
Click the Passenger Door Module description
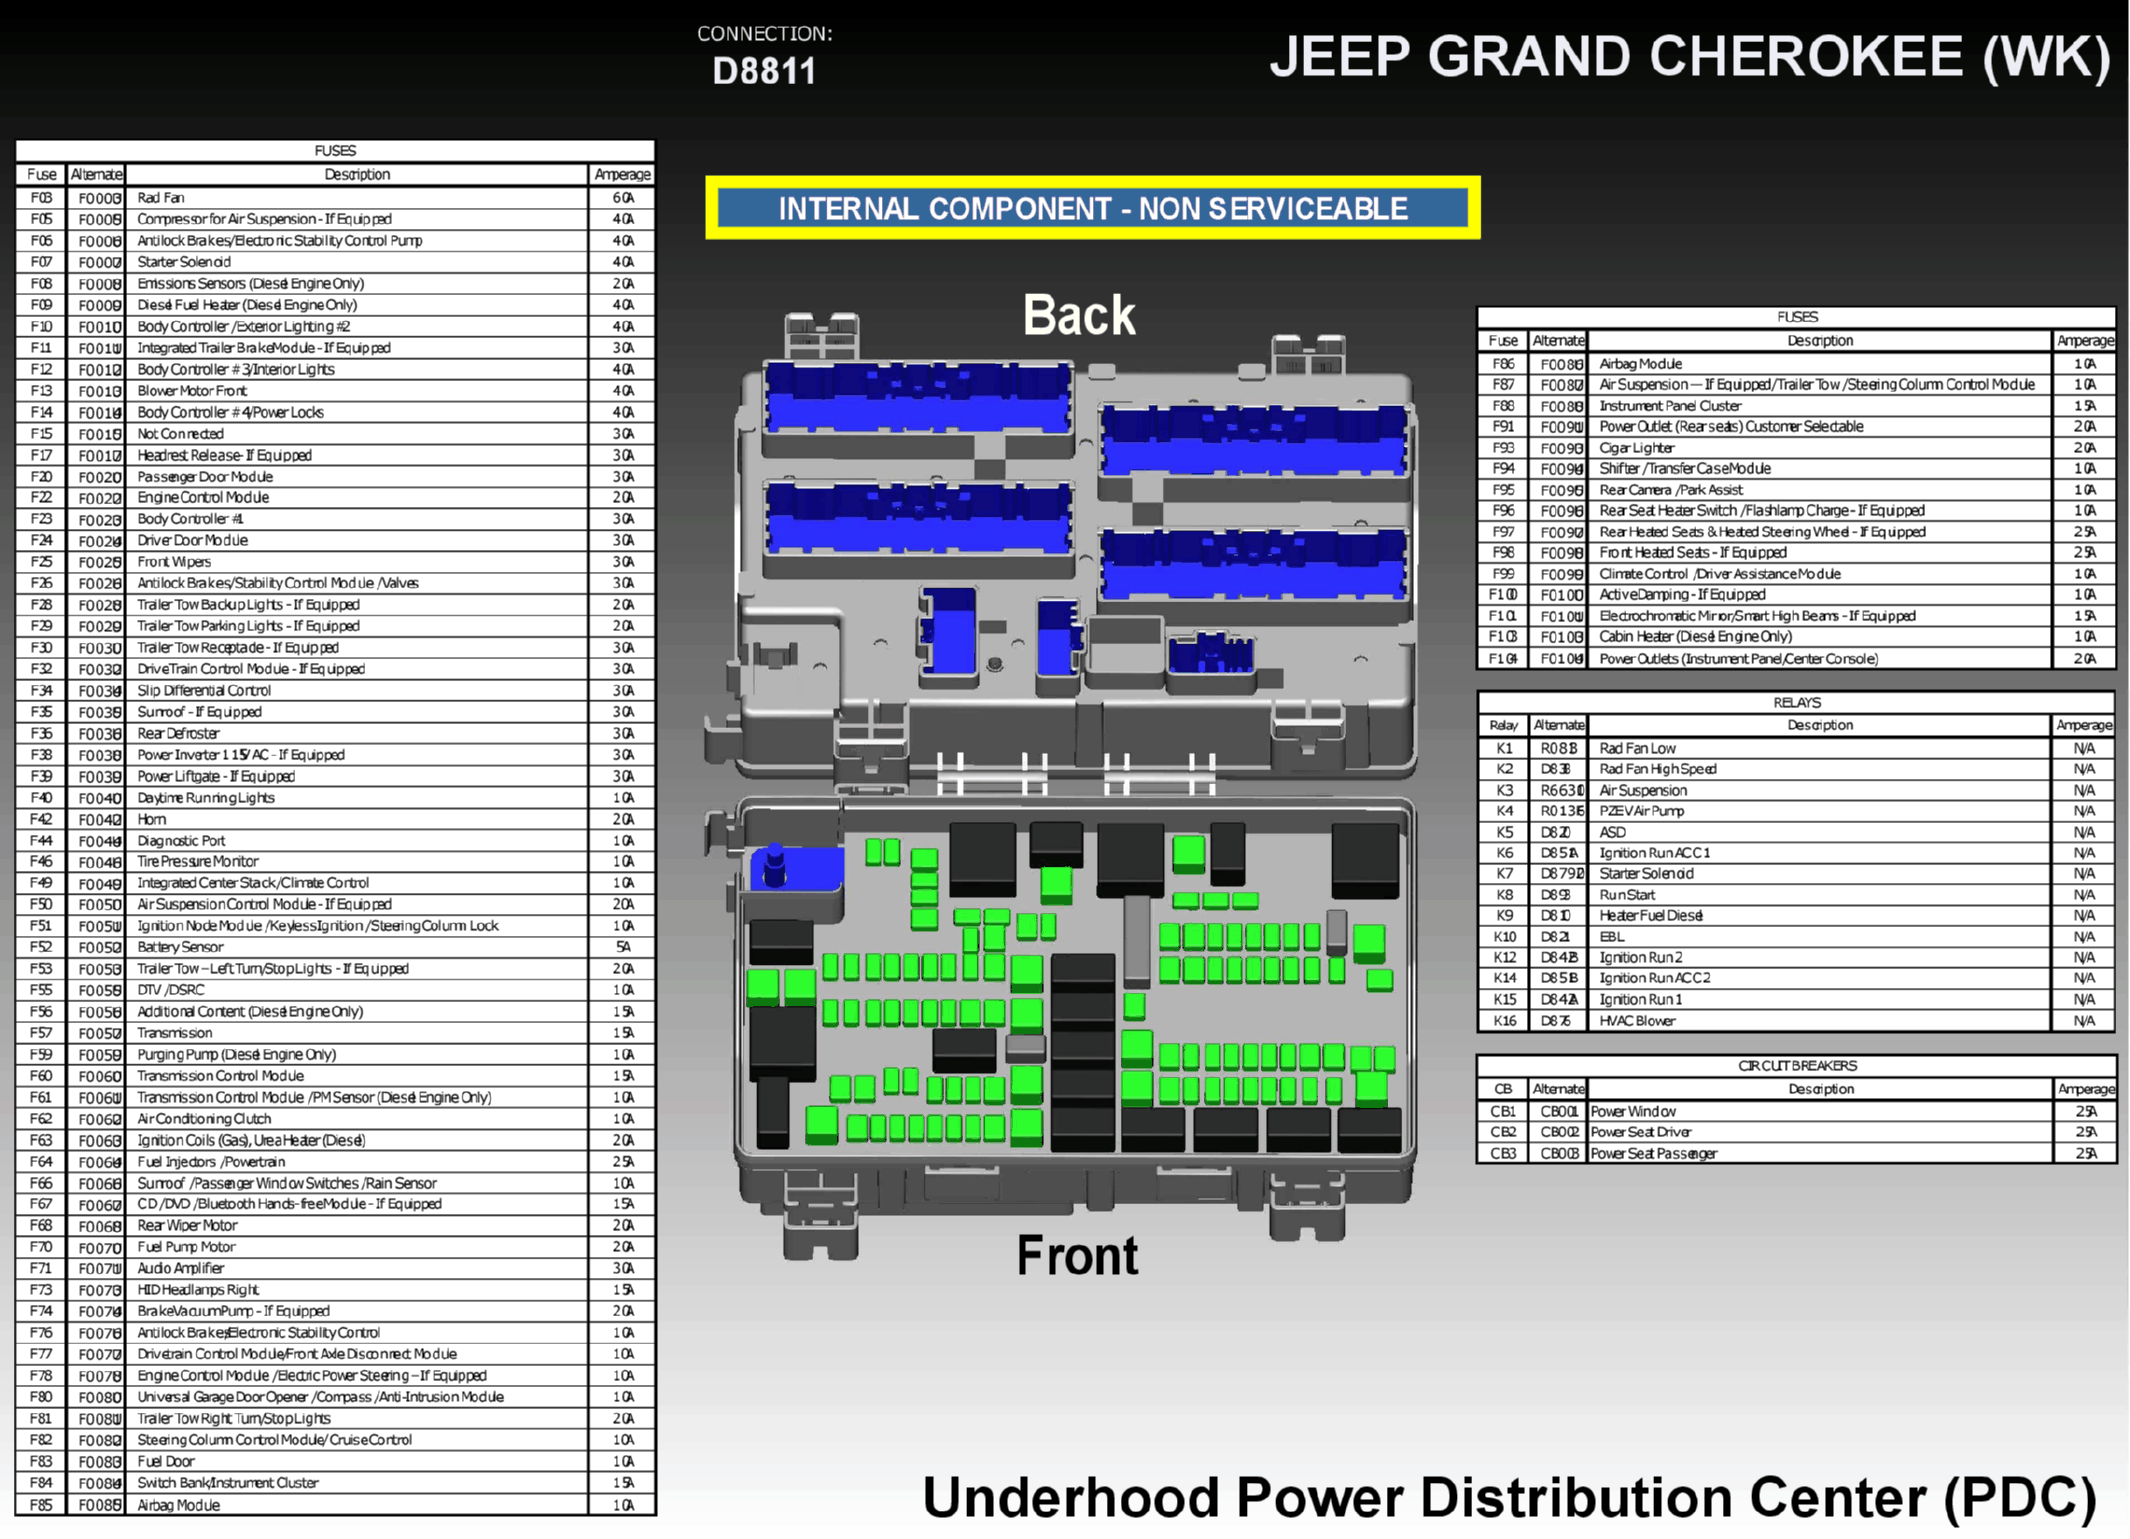(x=205, y=477)
